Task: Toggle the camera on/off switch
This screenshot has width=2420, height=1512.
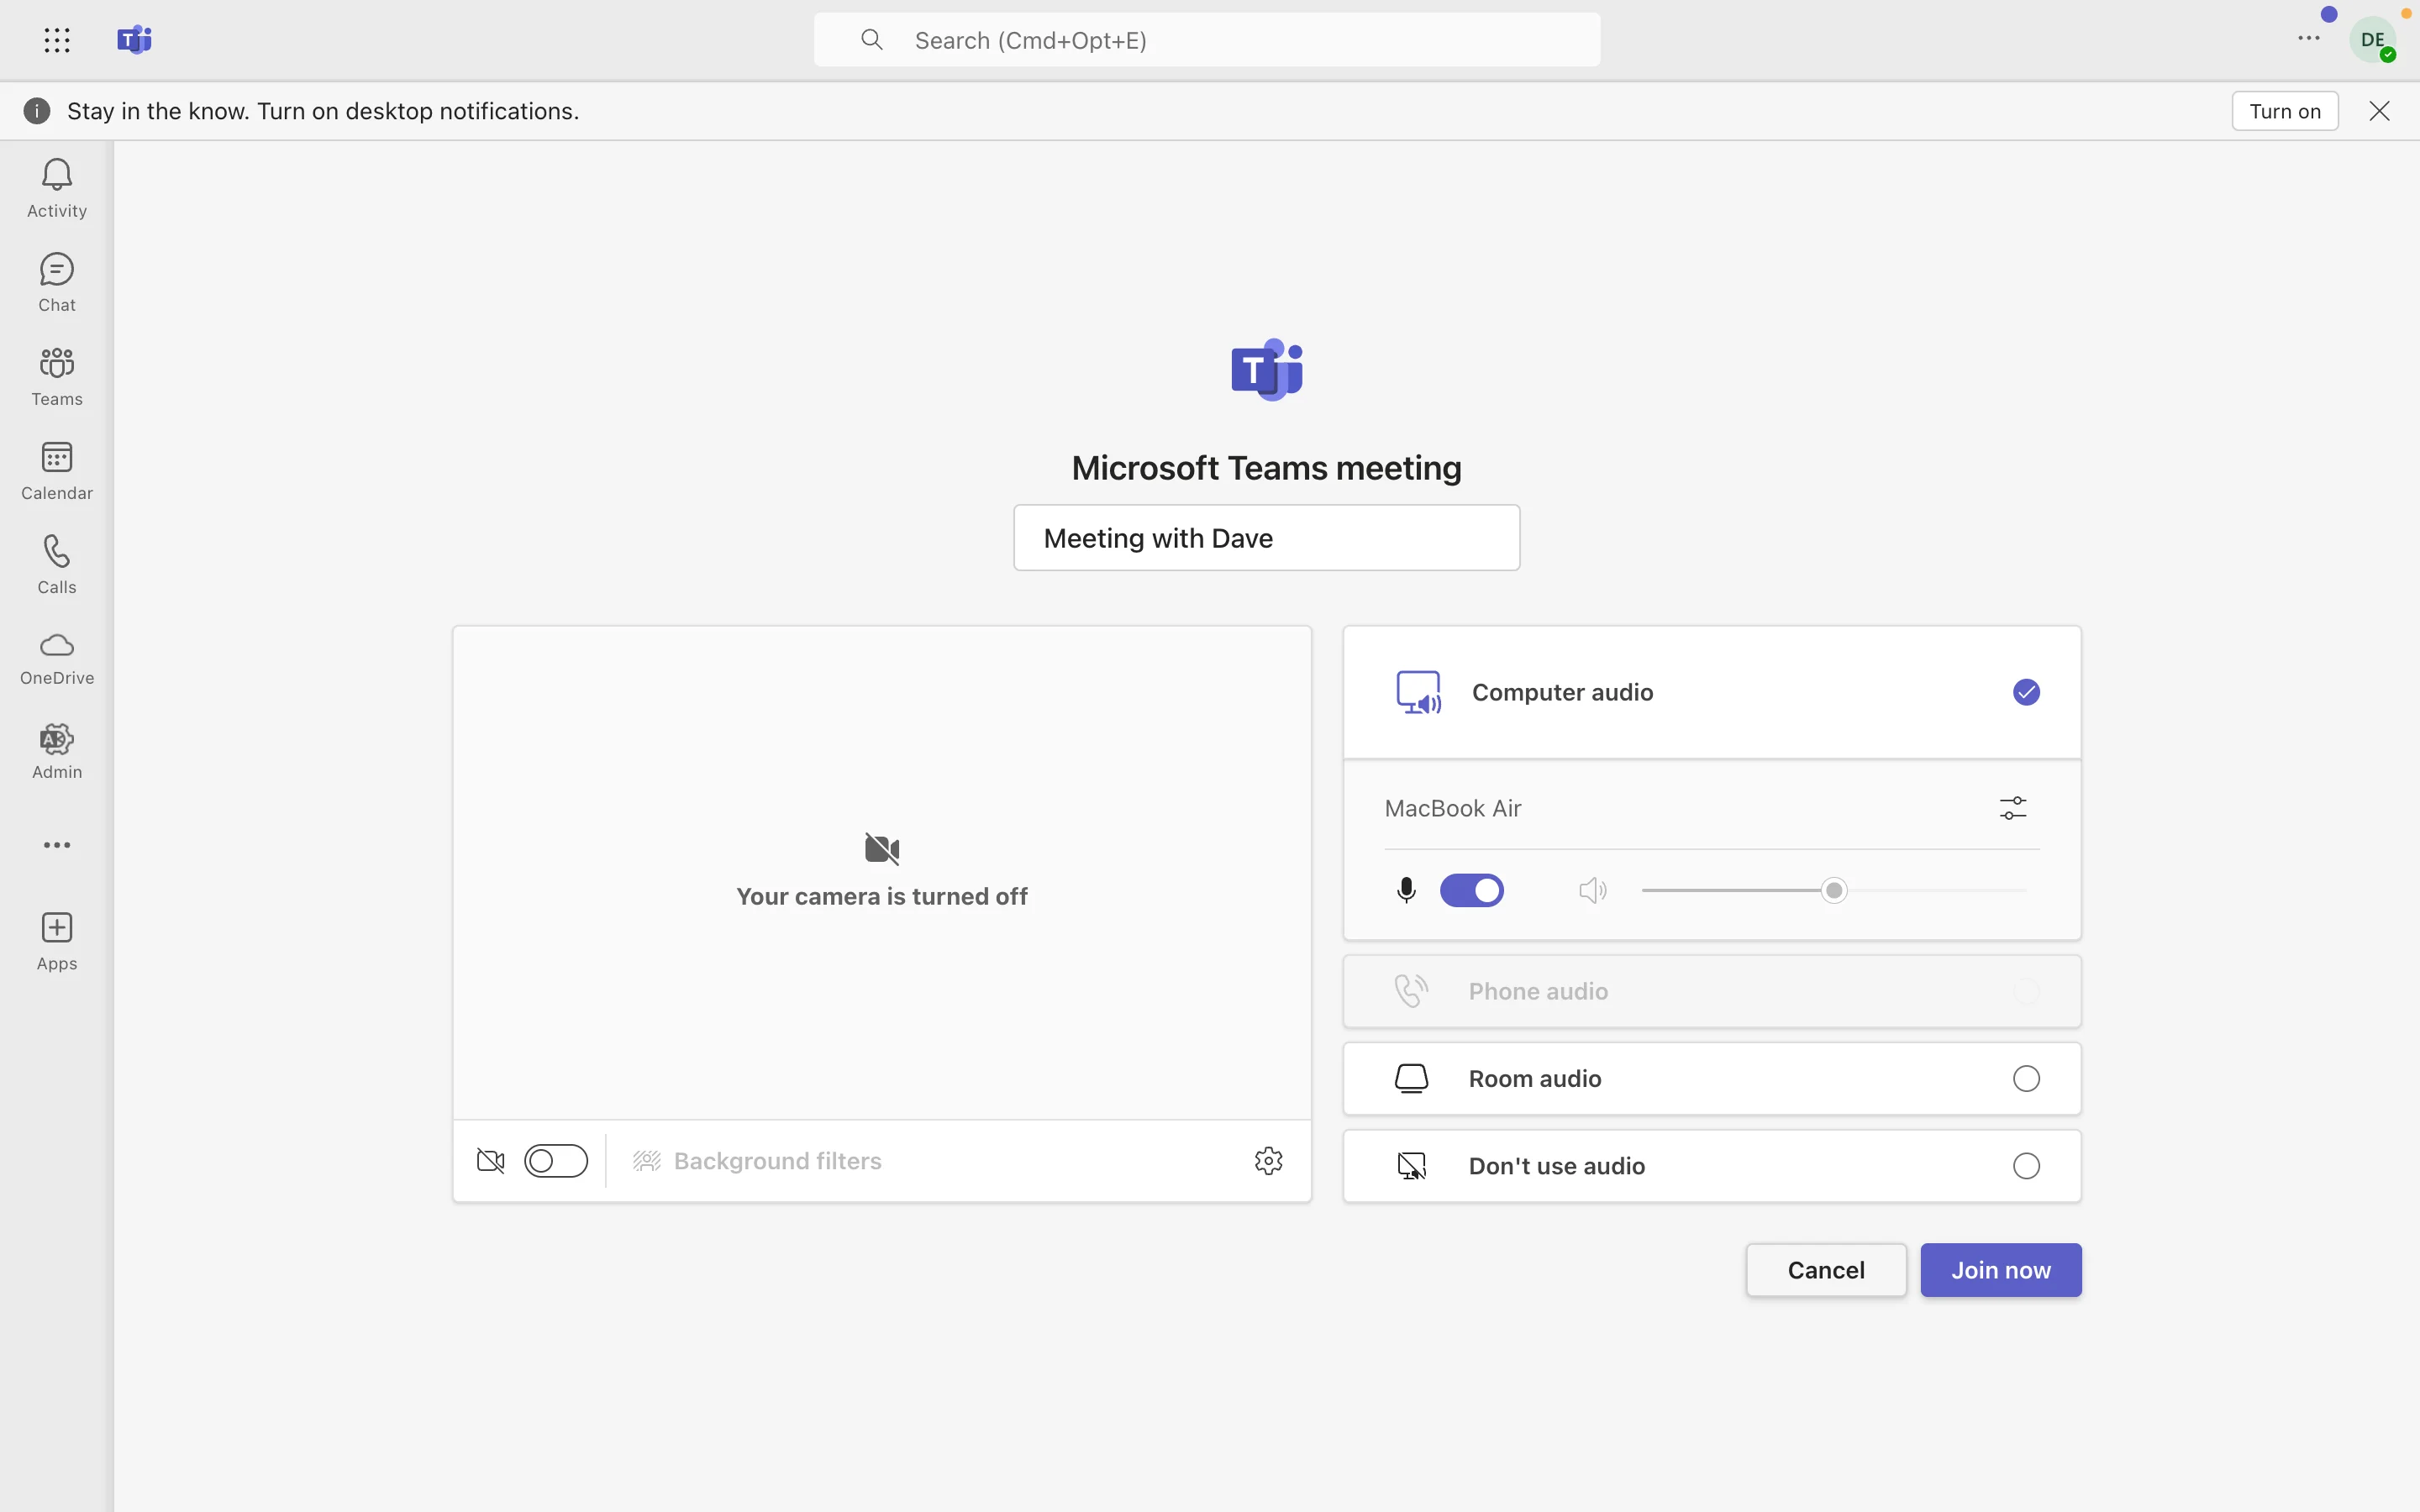Action: click(555, 1158)
